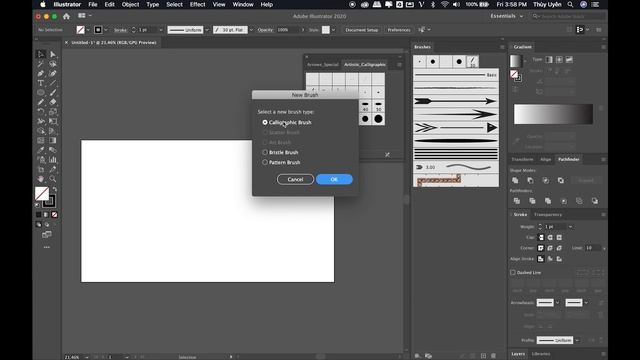Screen dimensions: 640x360
Task: Choose the Round Cap stroke icon
Action: [x=550, y=237]
